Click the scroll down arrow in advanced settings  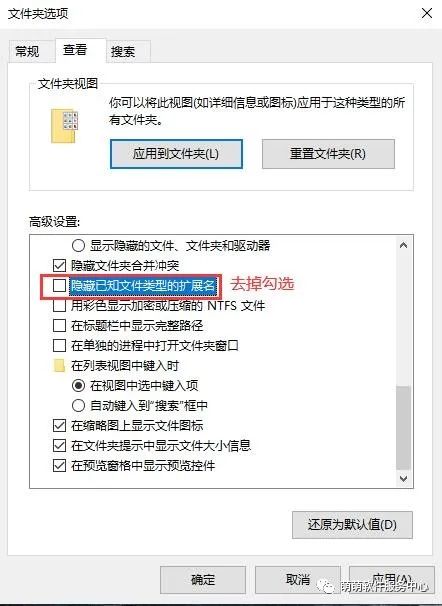tap(403, 479)
